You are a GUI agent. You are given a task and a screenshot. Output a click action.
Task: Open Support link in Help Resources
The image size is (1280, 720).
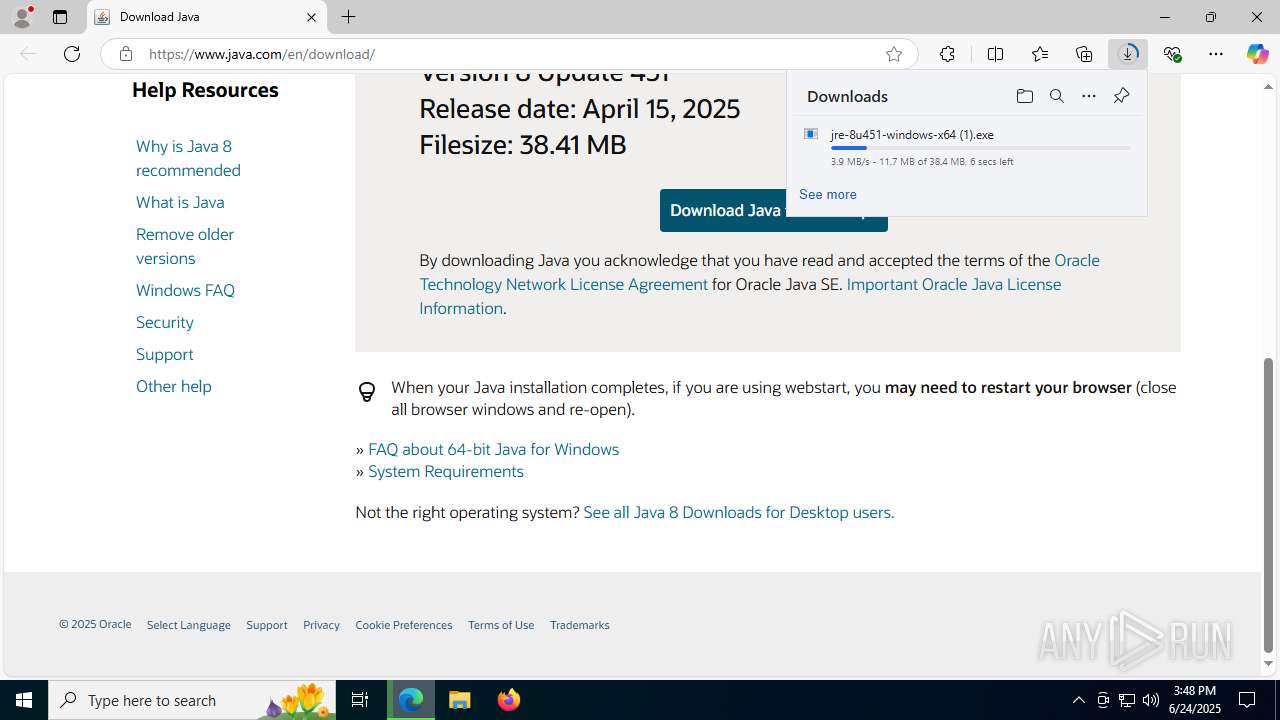[165, 354]
